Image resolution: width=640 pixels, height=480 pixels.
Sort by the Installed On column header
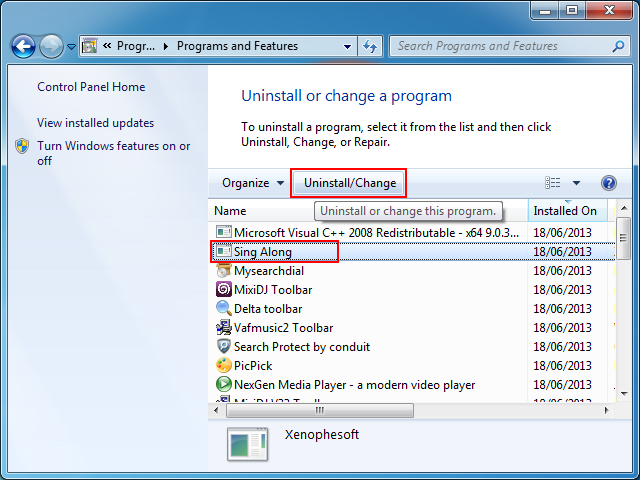click(568, 211)
